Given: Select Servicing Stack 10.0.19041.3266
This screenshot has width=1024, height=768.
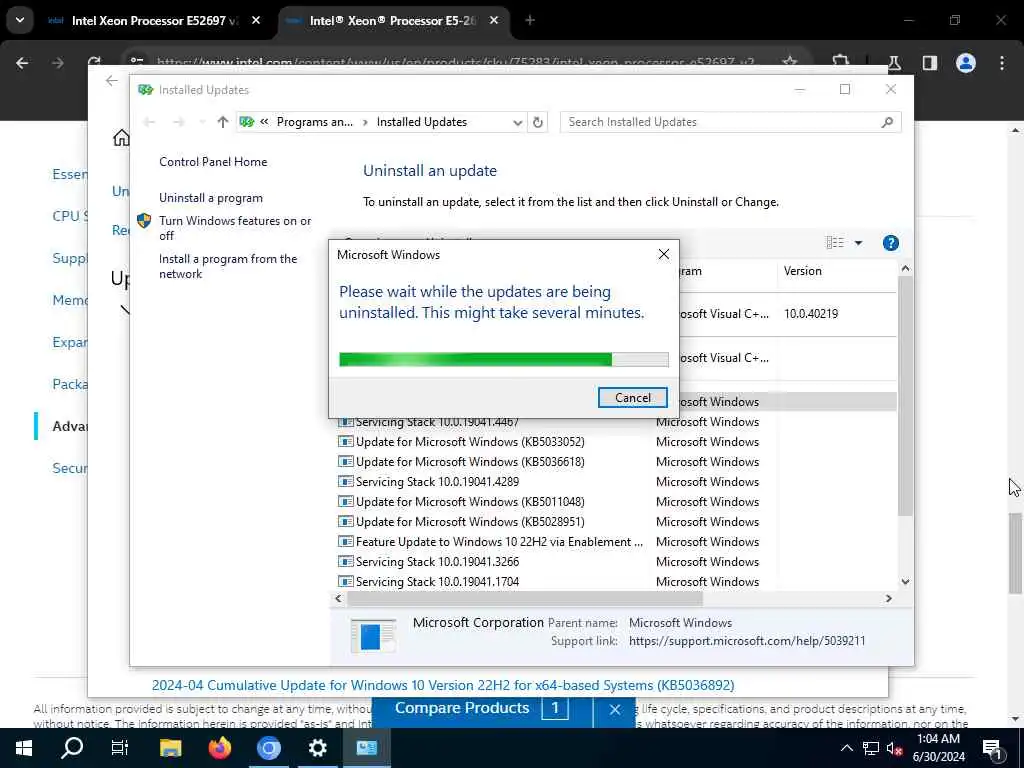Looking at the screenshot, I should (x=437, y=562).
